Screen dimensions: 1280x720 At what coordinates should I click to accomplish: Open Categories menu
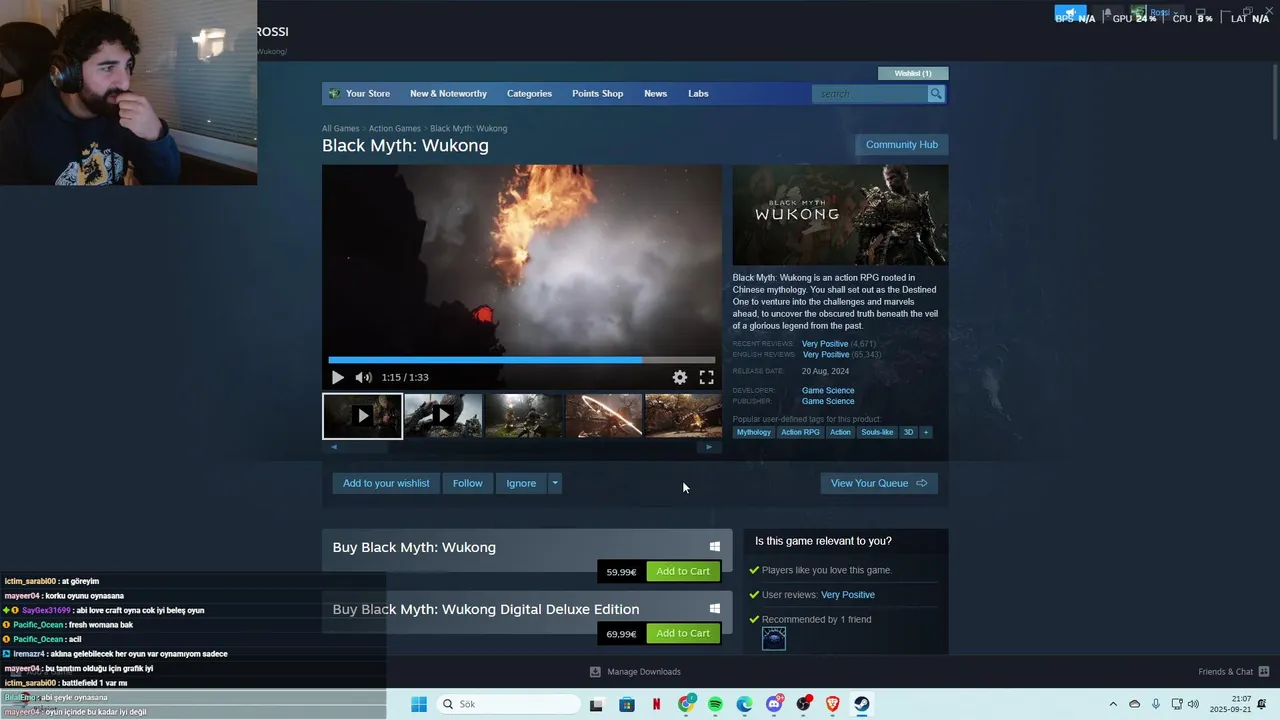tap(529, 94)
